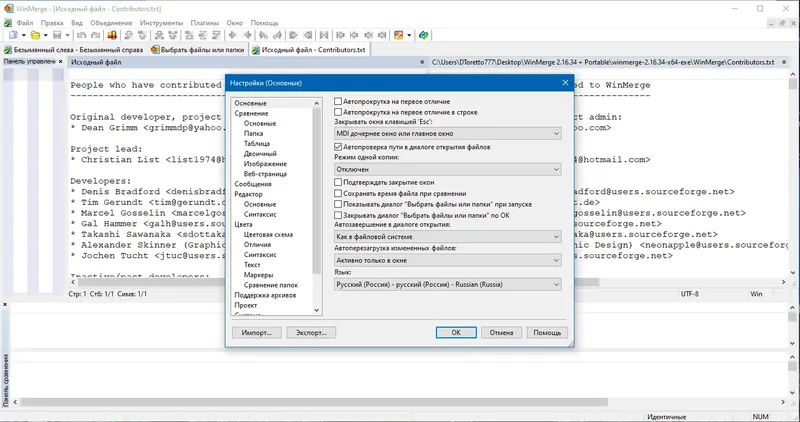Viewport: 800px width, 422px height.
Task: Click the Помощь button in settings dialog
Action: [547, 333]
